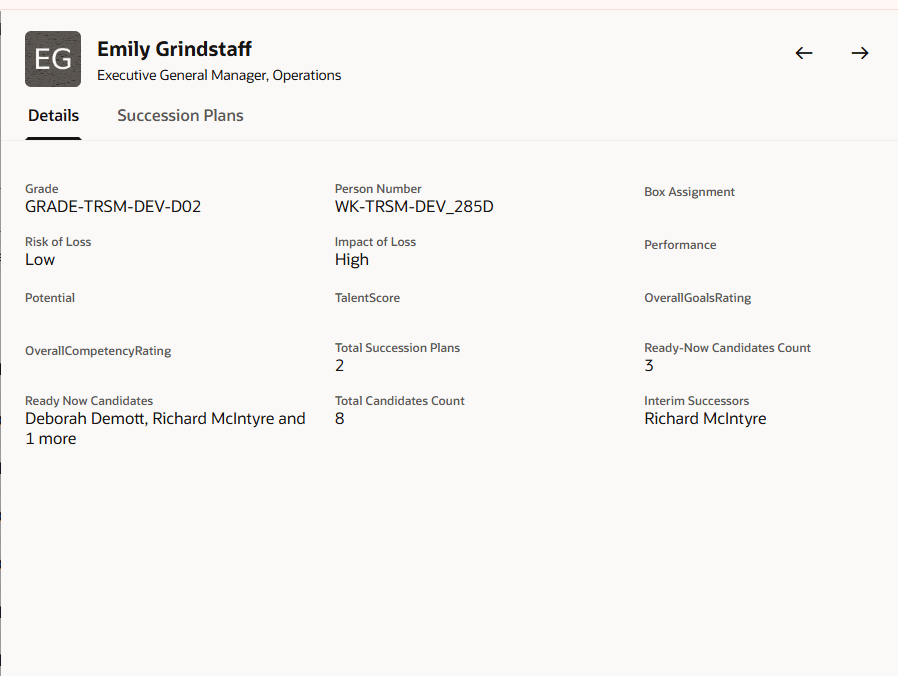Click the Grade value GRADE-TRSM-DEV-D02
The height and width of the screenshot is (676, 898).
113,207
